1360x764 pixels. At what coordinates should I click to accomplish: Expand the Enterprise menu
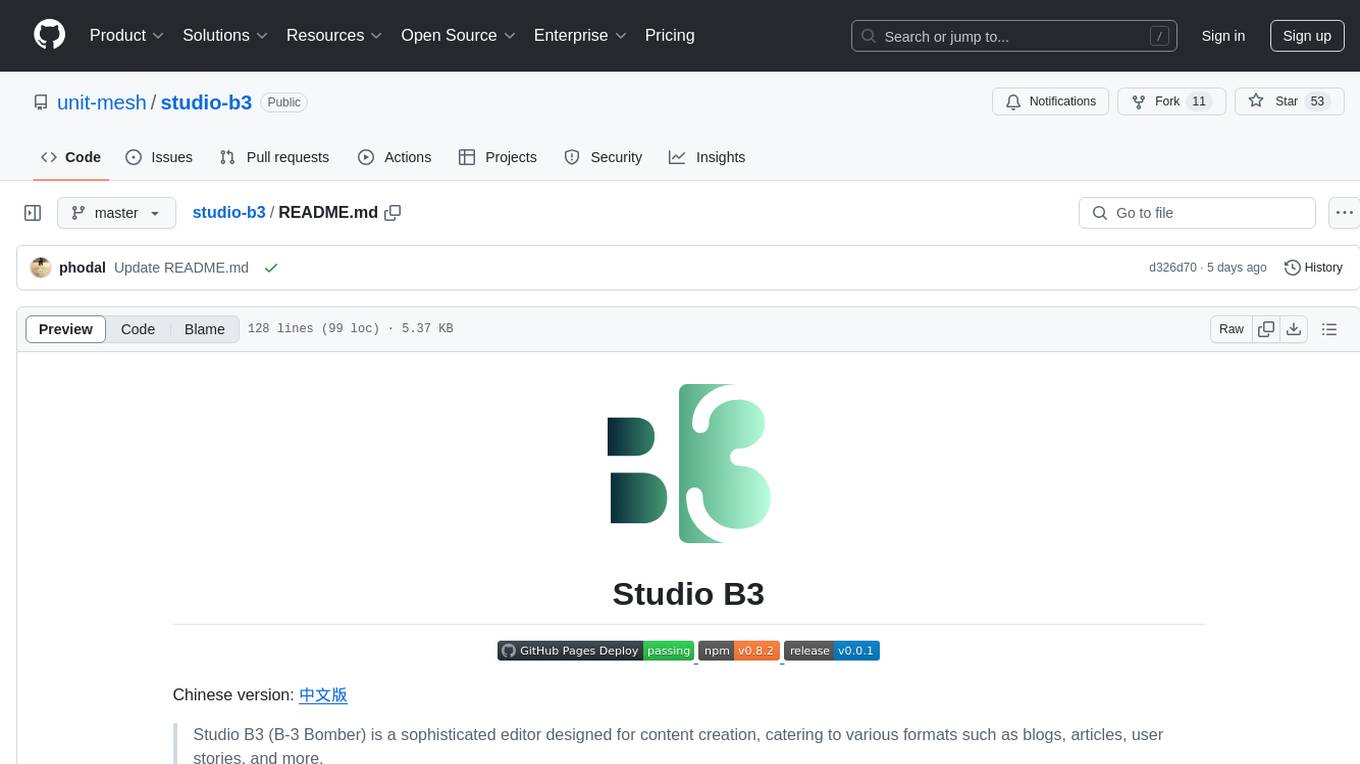click(580, 35)
